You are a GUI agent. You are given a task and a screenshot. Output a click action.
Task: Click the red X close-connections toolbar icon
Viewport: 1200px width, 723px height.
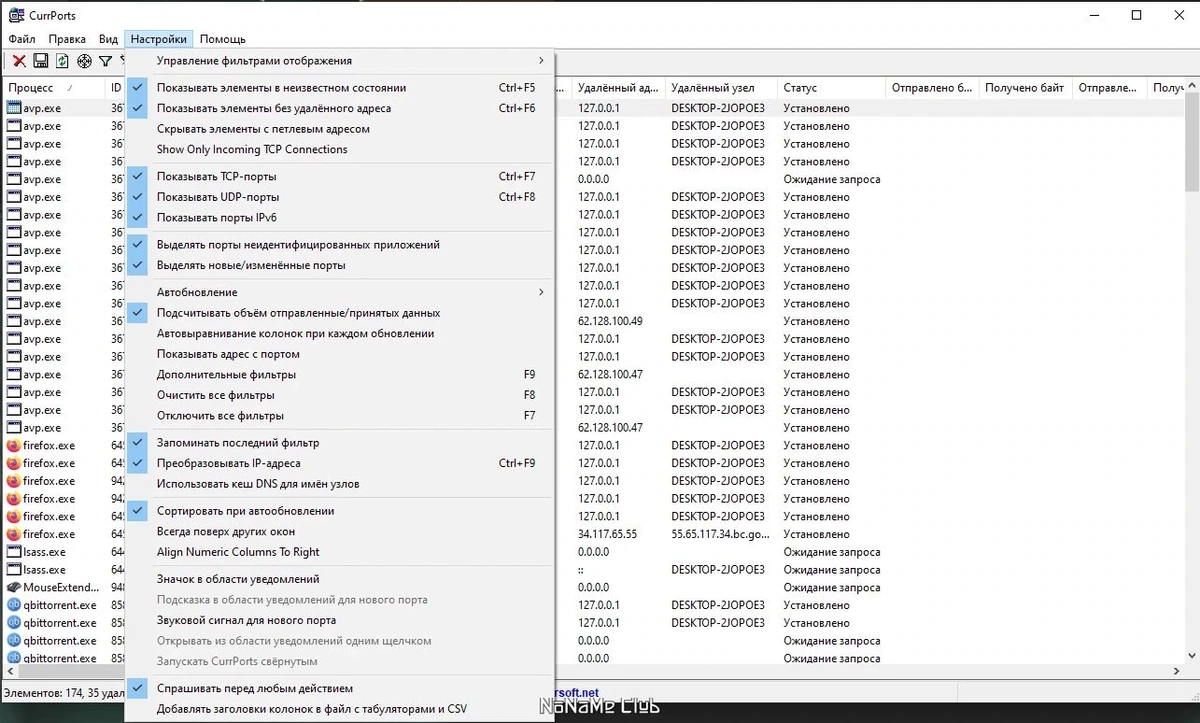[x=19, y=62]
